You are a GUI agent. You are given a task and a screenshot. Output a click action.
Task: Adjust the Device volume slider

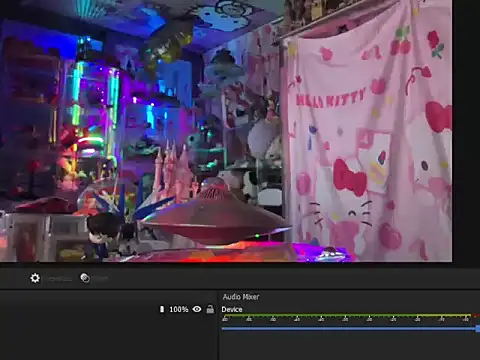351,329
